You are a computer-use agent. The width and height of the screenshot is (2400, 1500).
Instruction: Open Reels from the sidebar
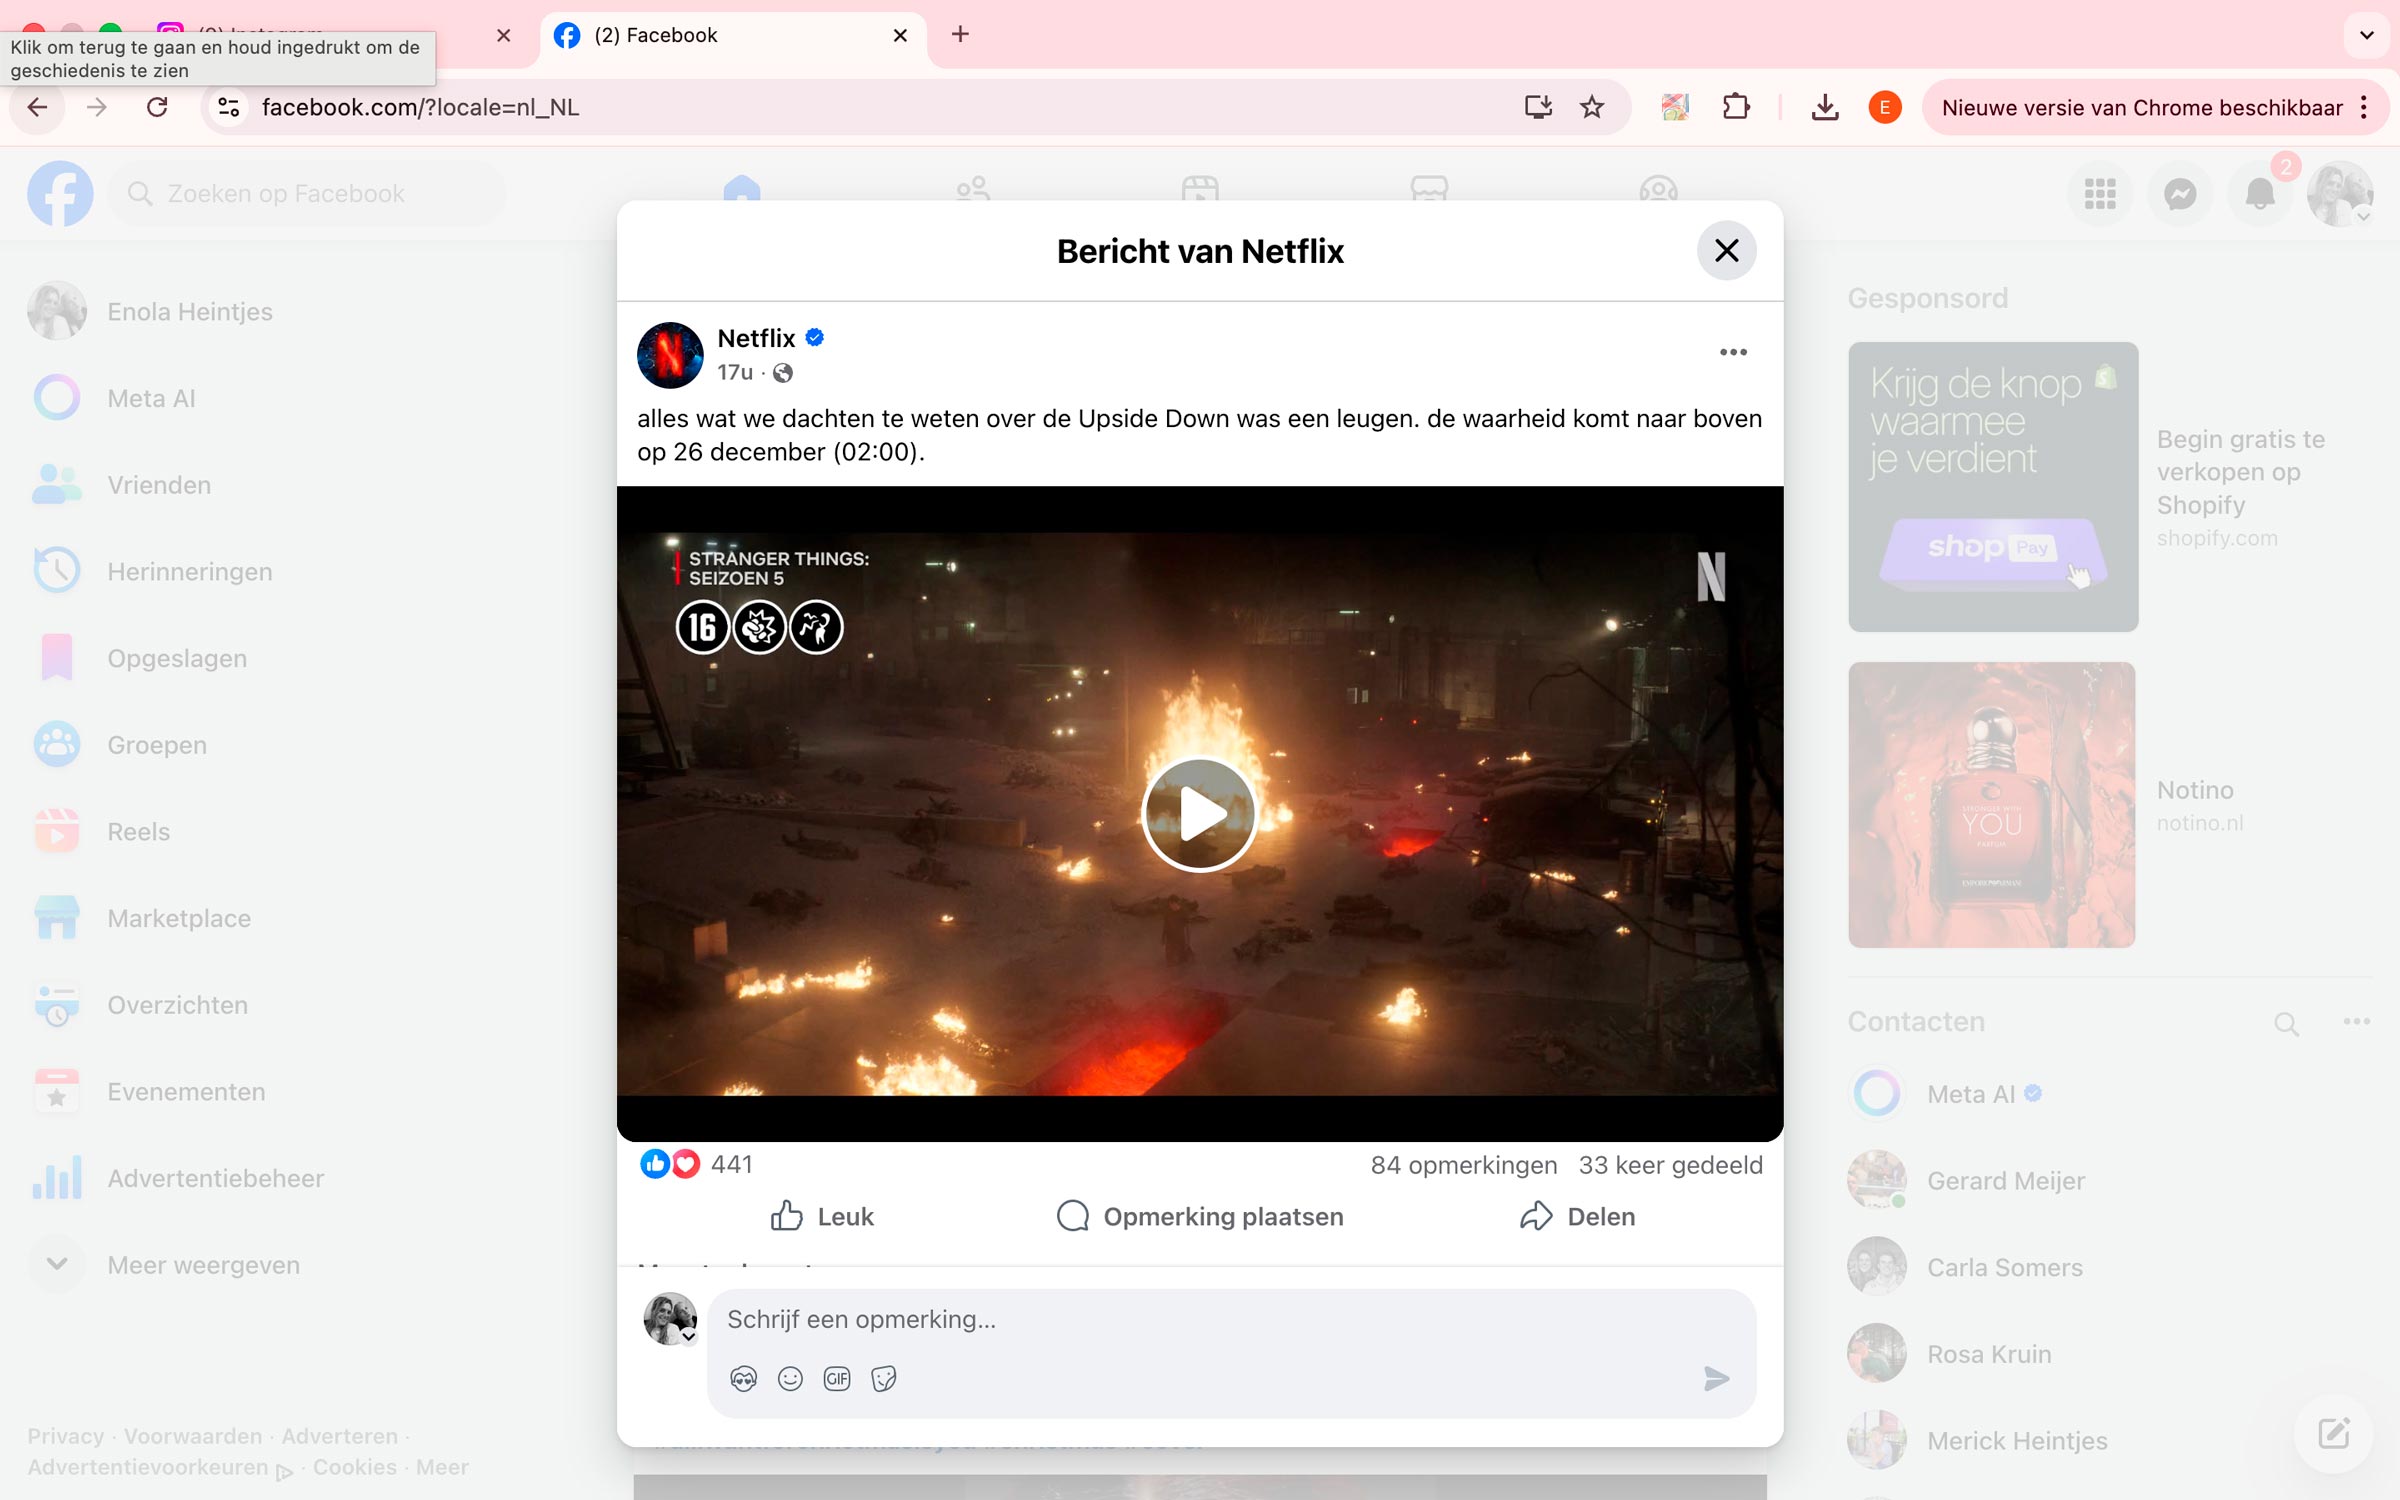coord(139,831)
